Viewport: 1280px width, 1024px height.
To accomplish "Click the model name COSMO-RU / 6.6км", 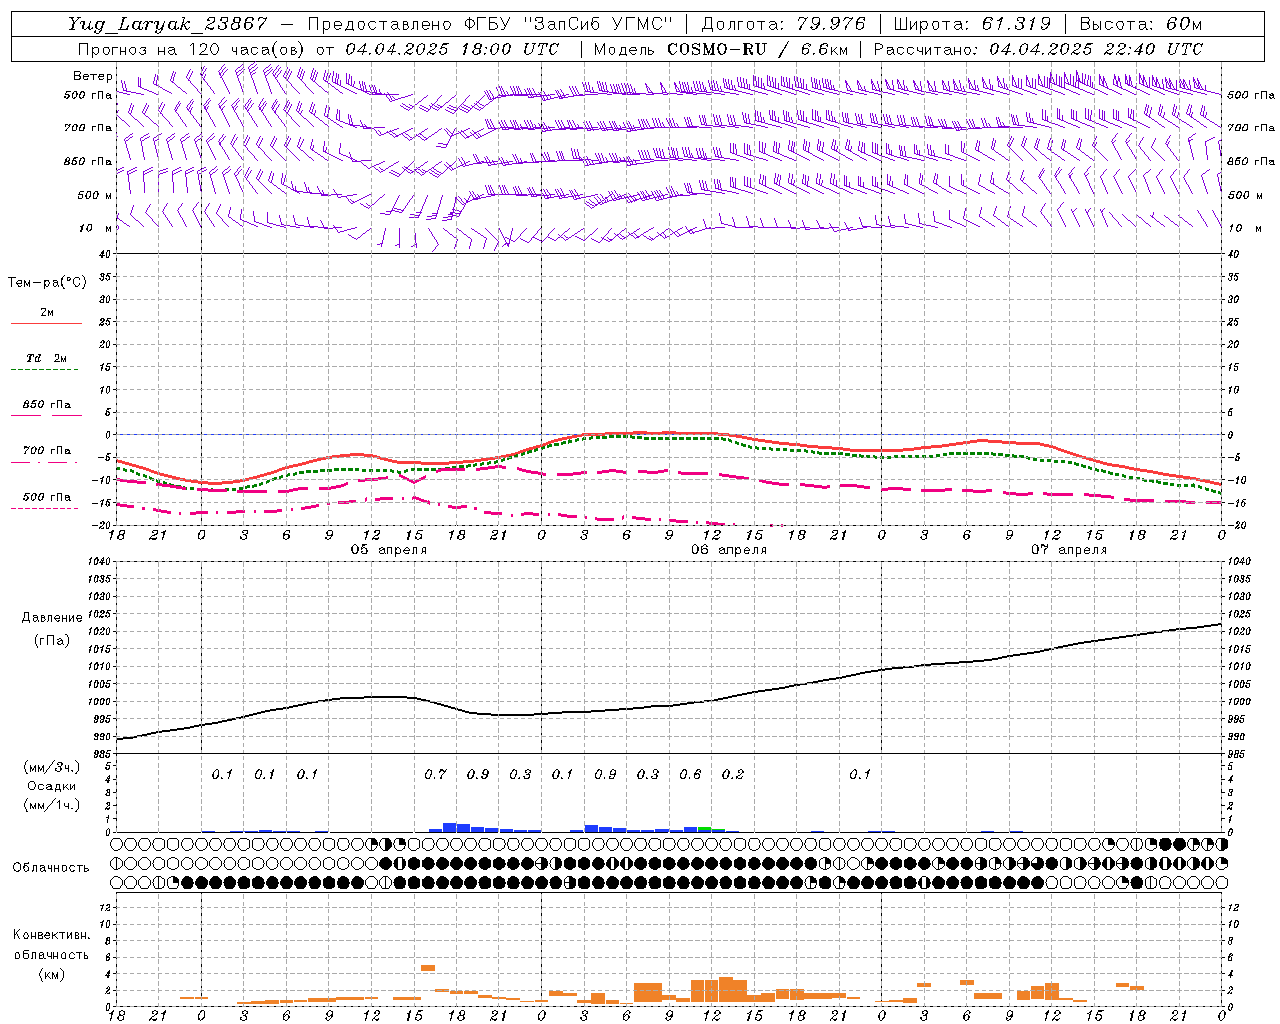I will (x=758, y=49).
